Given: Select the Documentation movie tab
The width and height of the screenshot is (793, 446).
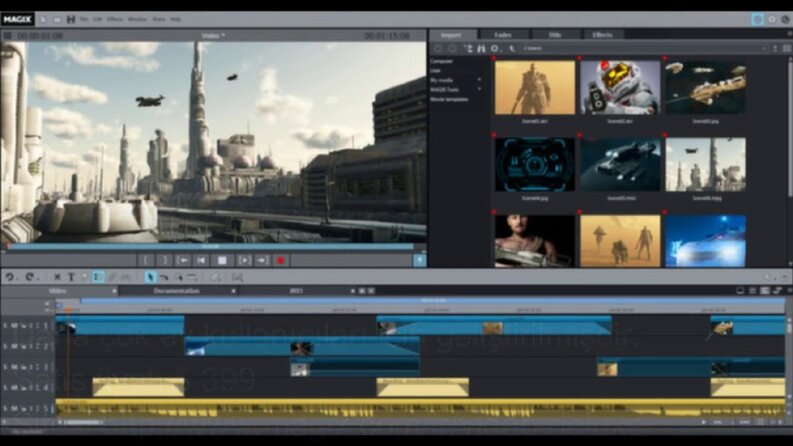Looking at the screenshot, I should pos(177,291).
